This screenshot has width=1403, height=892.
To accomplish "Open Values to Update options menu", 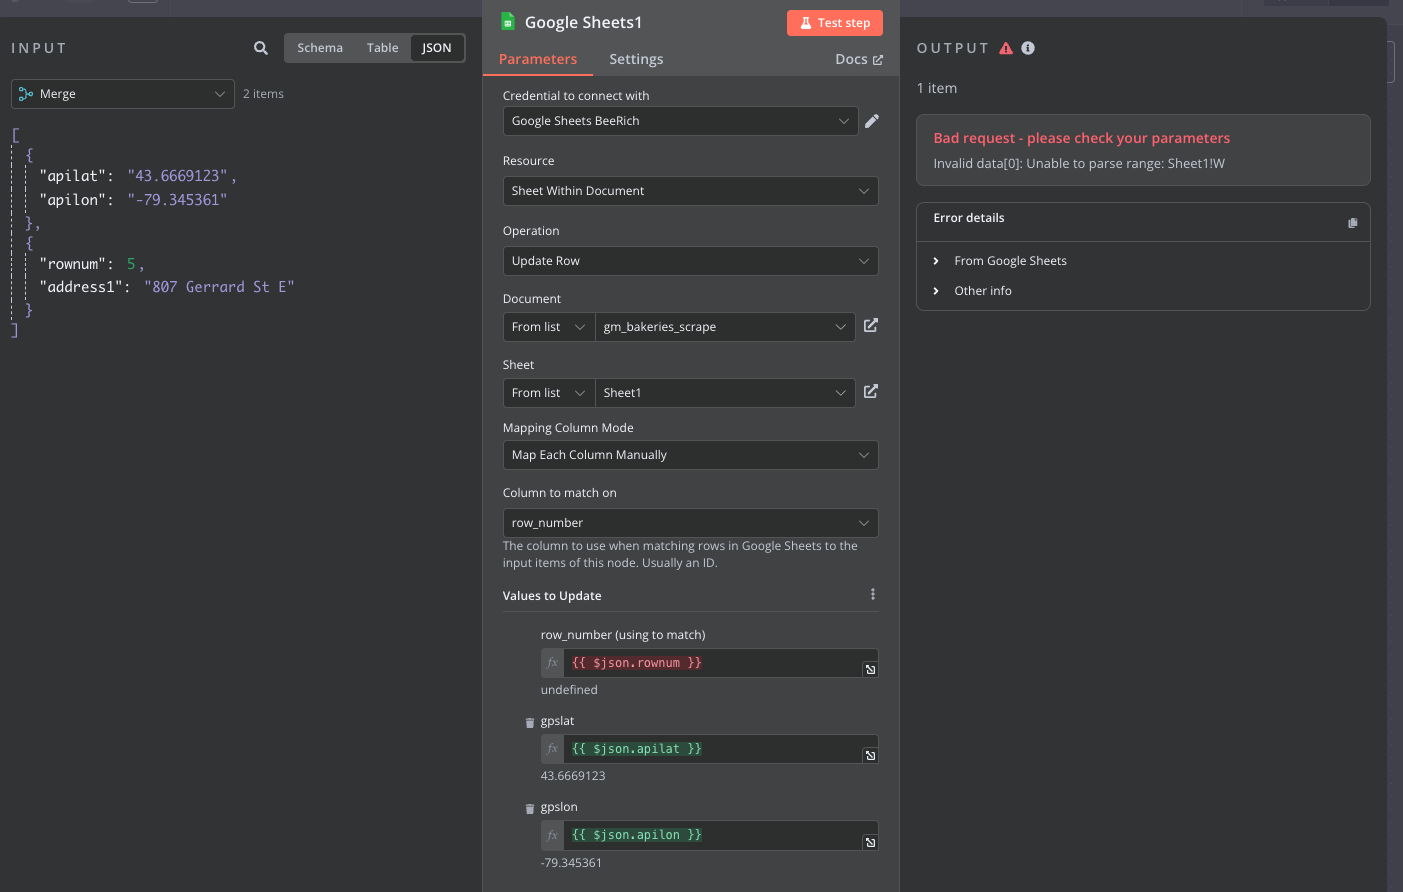I will click(873, 595).
